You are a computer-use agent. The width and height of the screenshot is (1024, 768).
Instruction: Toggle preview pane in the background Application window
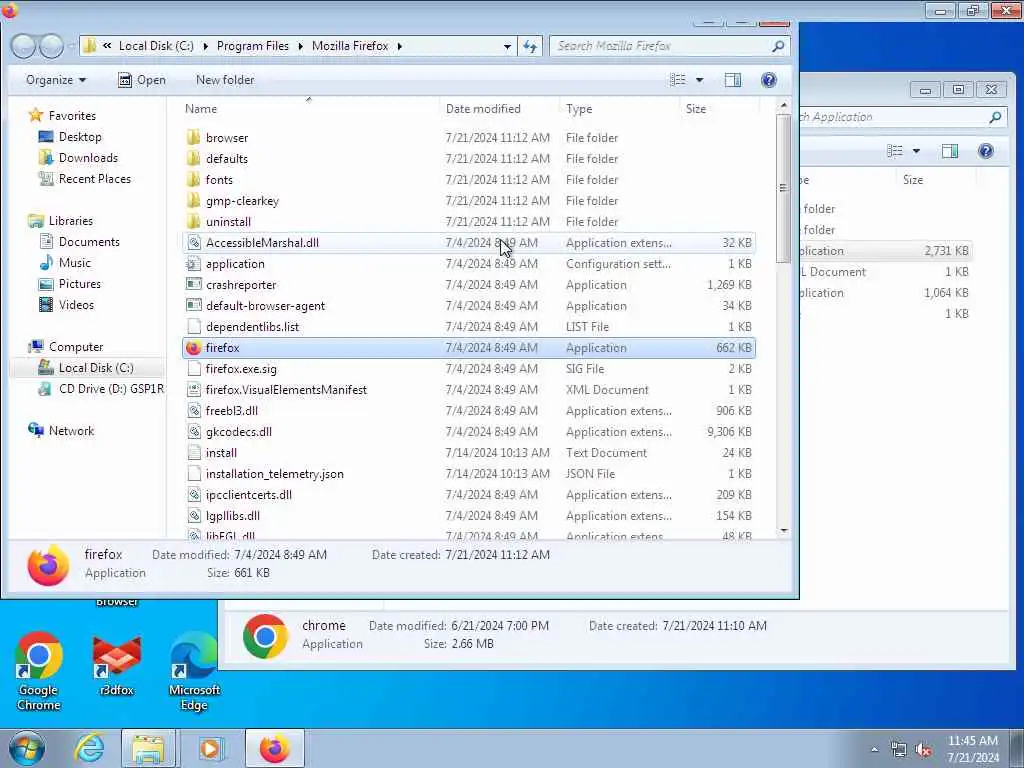(x=950, y=152)
